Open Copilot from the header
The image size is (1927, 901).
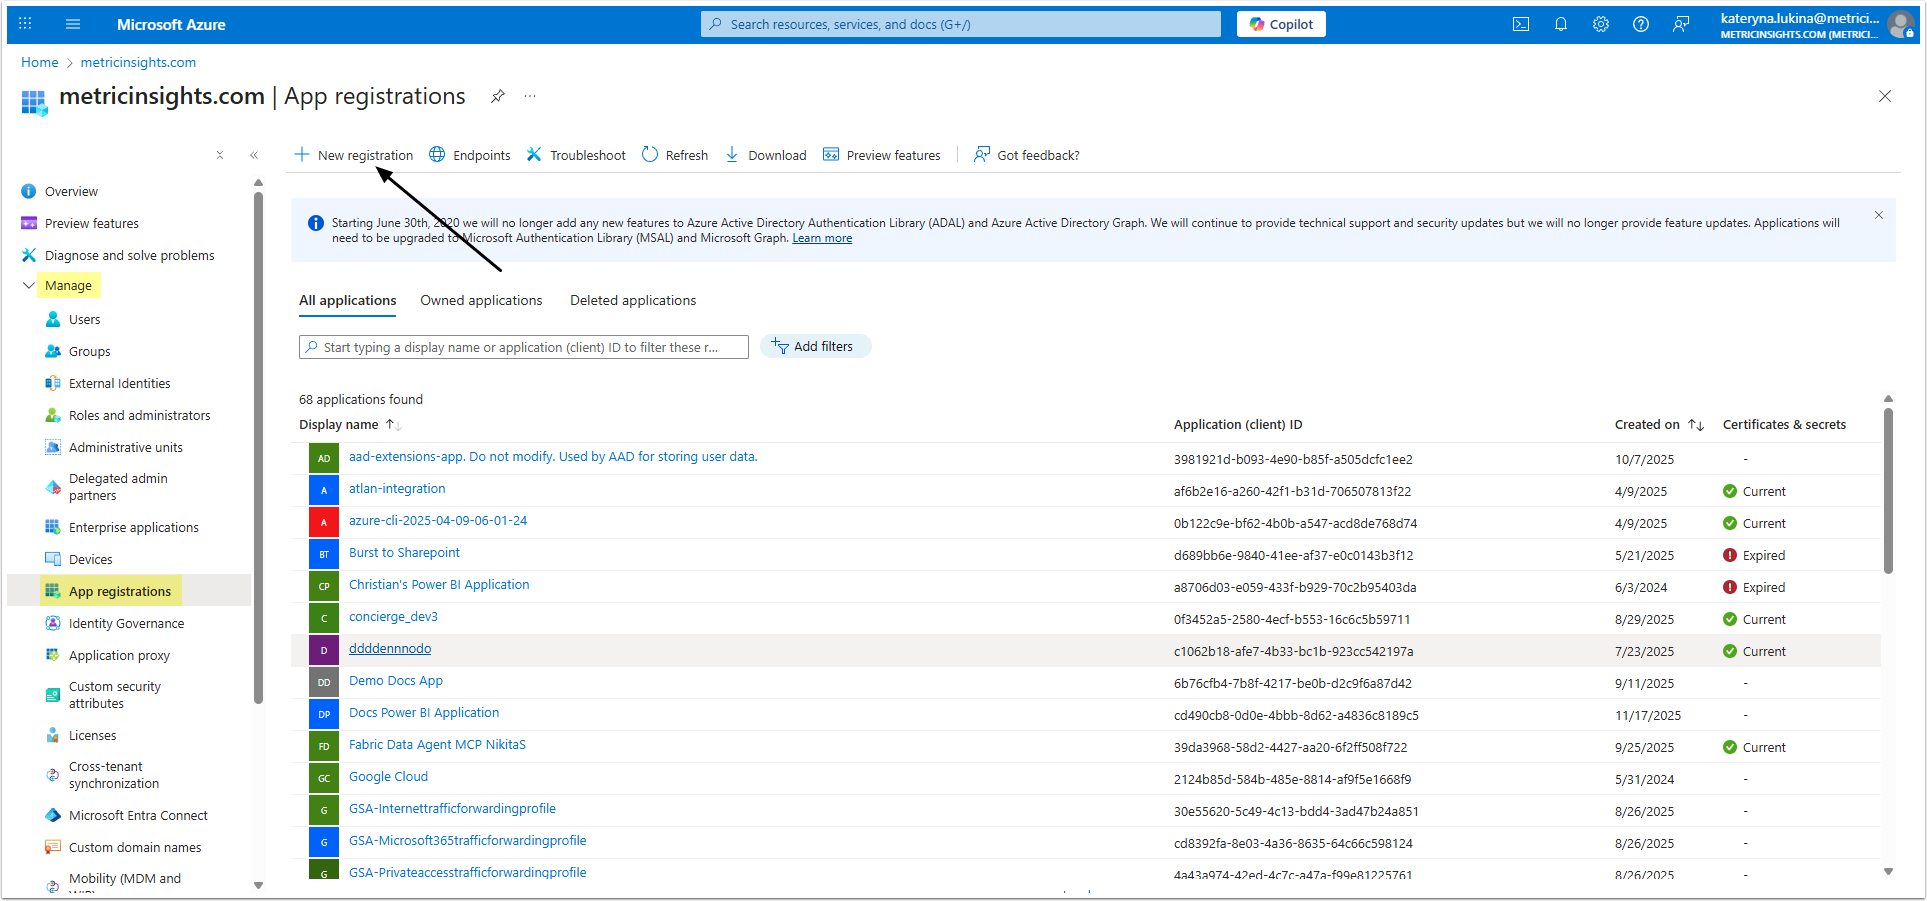[1281, 24]
